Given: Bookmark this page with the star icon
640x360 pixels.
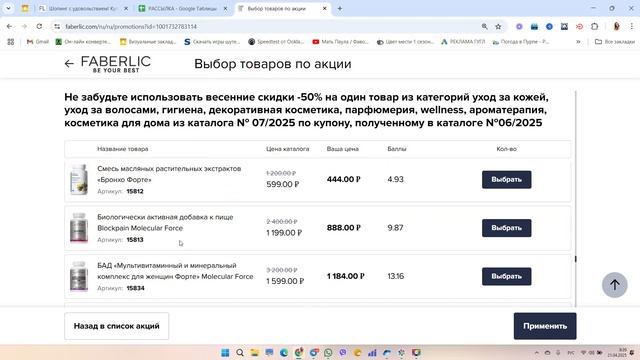Looking at the screenshot, I should (x=498, y=27).
